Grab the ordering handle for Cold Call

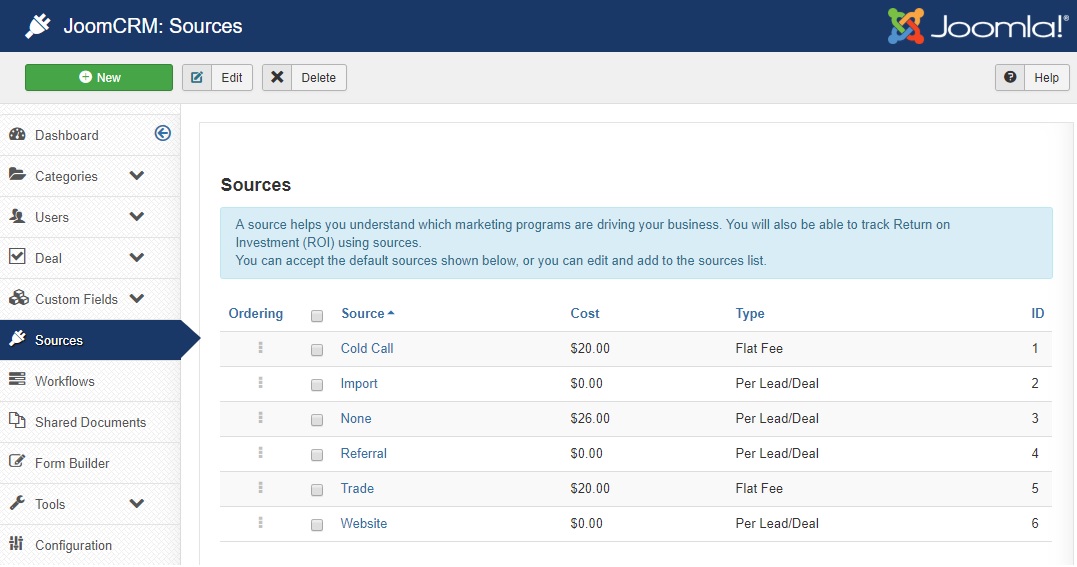click(x=260, y=348)
